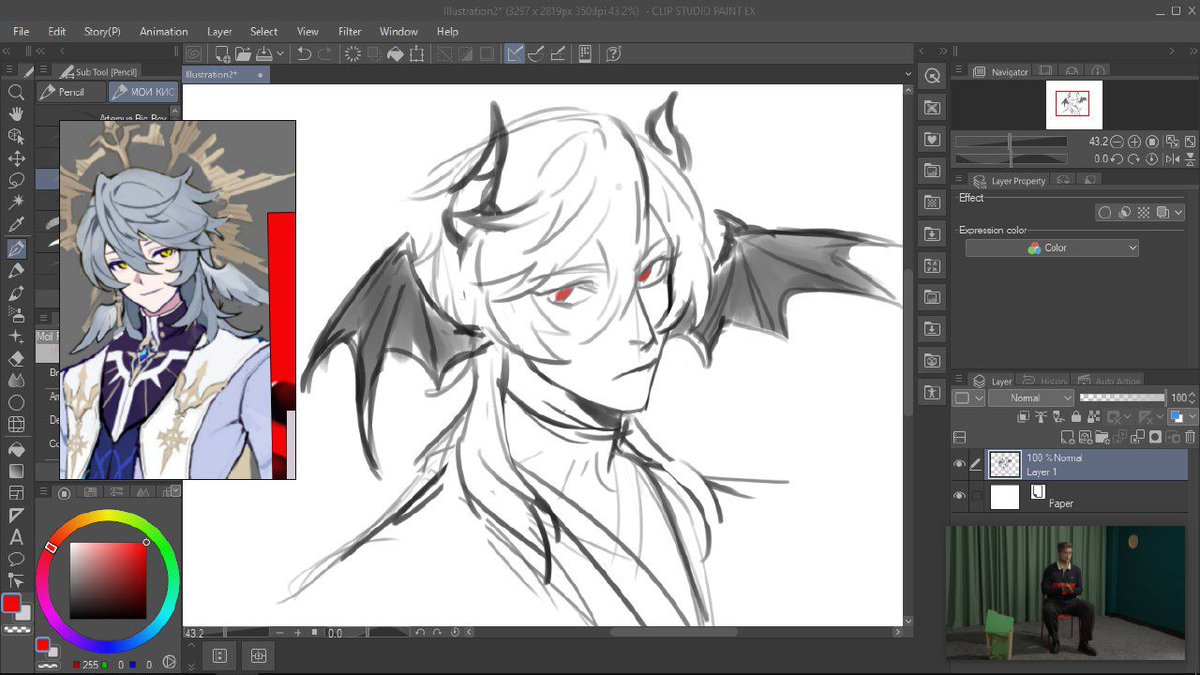Click the Save icon in command bar
Image resolution: width=1200 pixels, height=675 pixels.
tap(265, 54)
